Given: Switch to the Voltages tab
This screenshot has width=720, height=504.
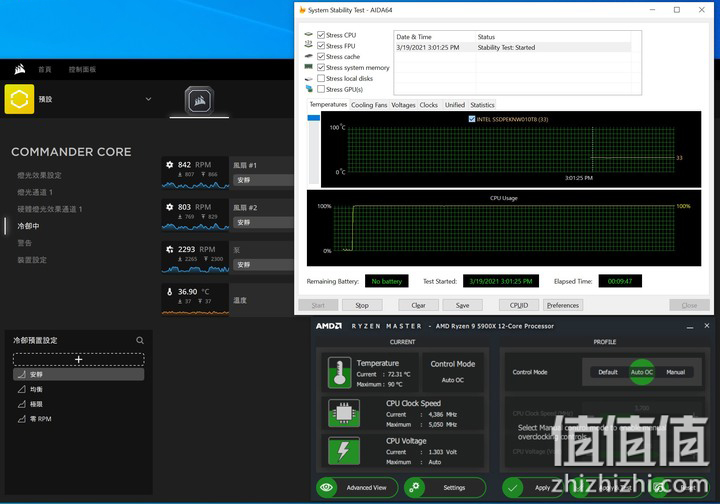Looking at the screenshot, I should coord(403,105).
